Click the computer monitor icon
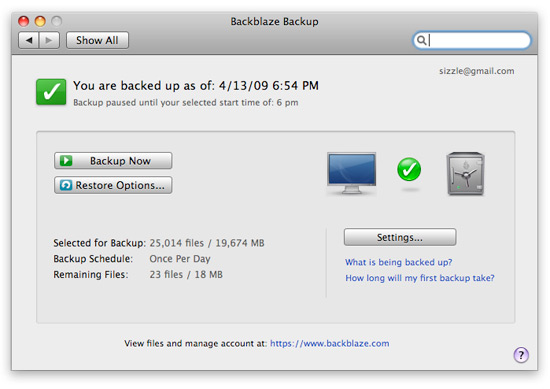 click(351, 173)
